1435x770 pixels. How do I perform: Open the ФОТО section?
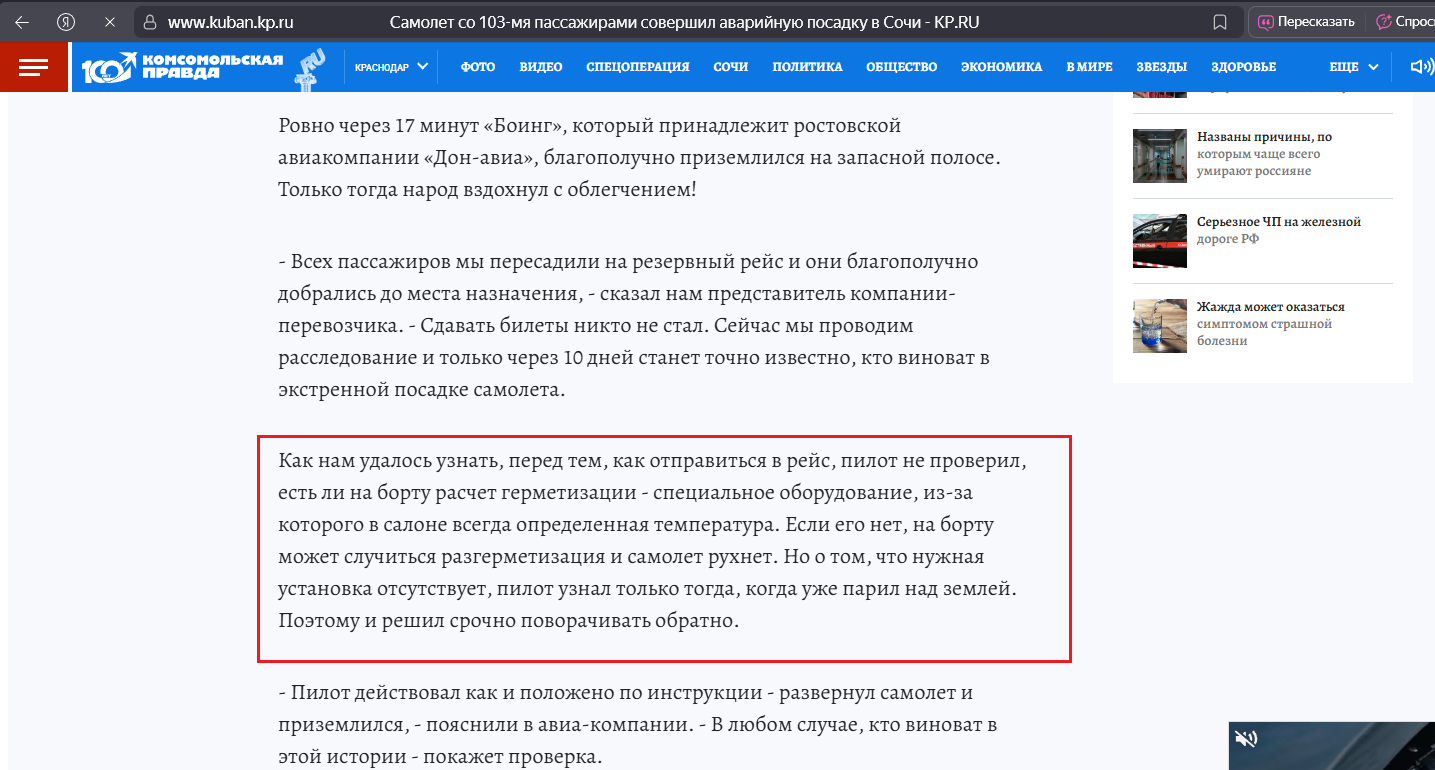click(478, 67)
